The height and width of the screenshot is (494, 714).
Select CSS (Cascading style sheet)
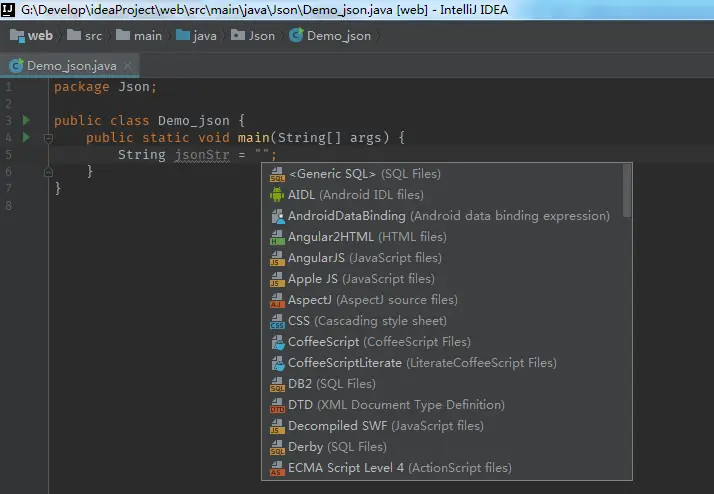(442, 321)
